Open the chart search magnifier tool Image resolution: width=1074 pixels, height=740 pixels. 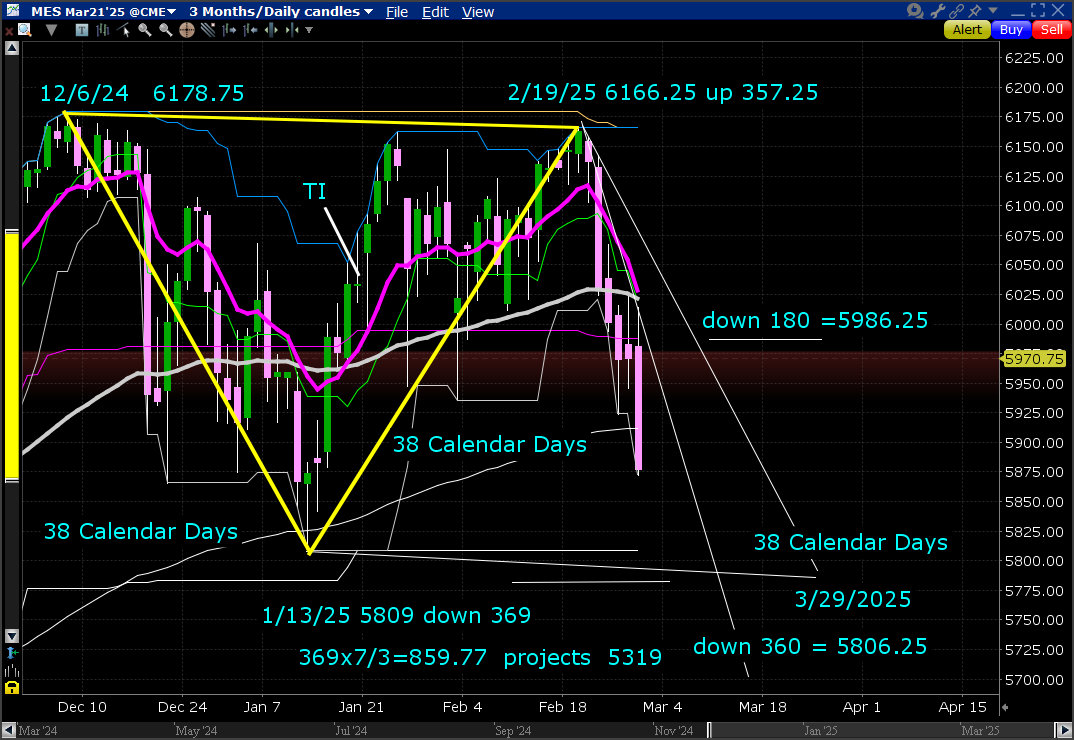25,30
